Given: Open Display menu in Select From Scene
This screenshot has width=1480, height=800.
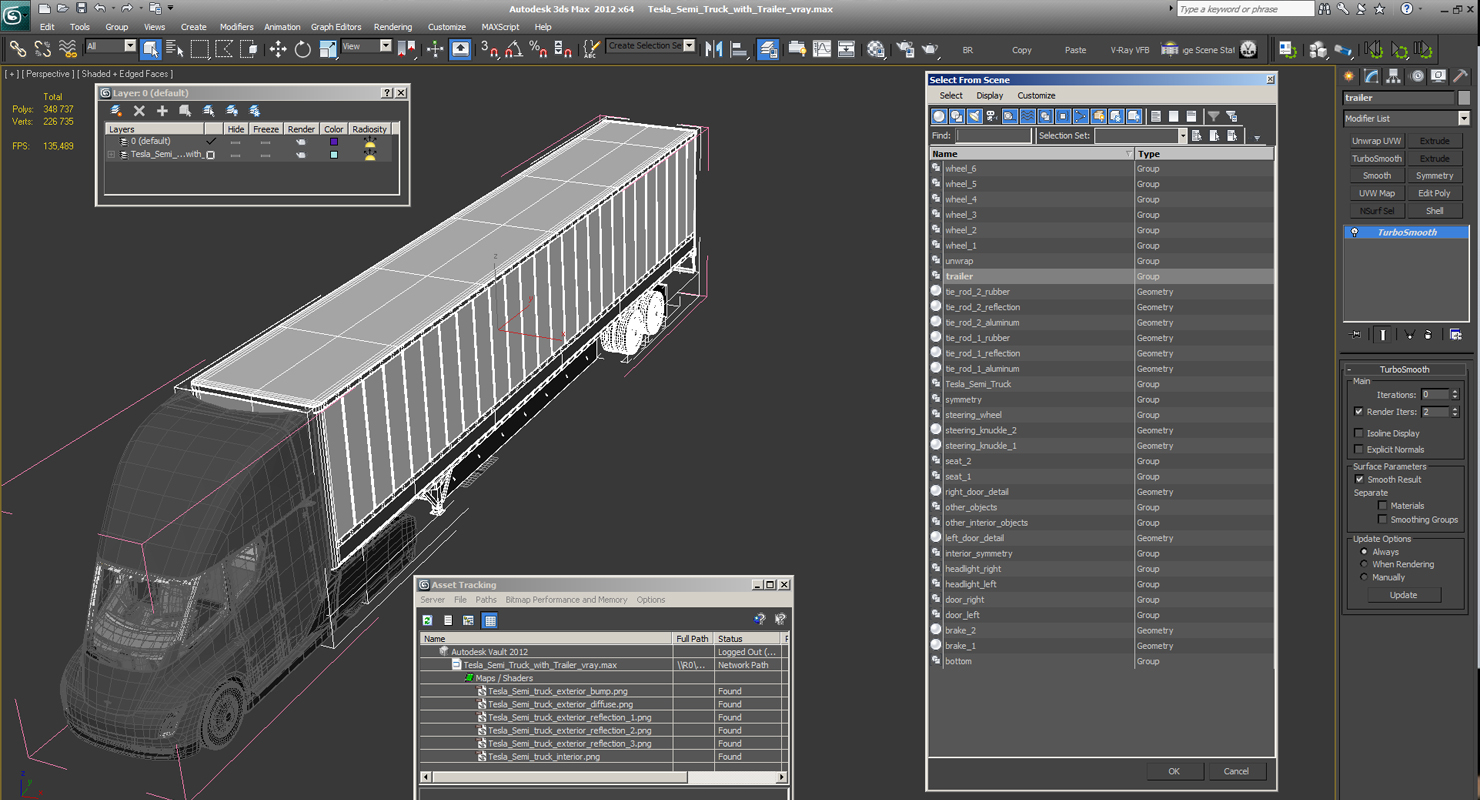Looking at the screenshot, I should pyautogui.click(x=989, y=96).
